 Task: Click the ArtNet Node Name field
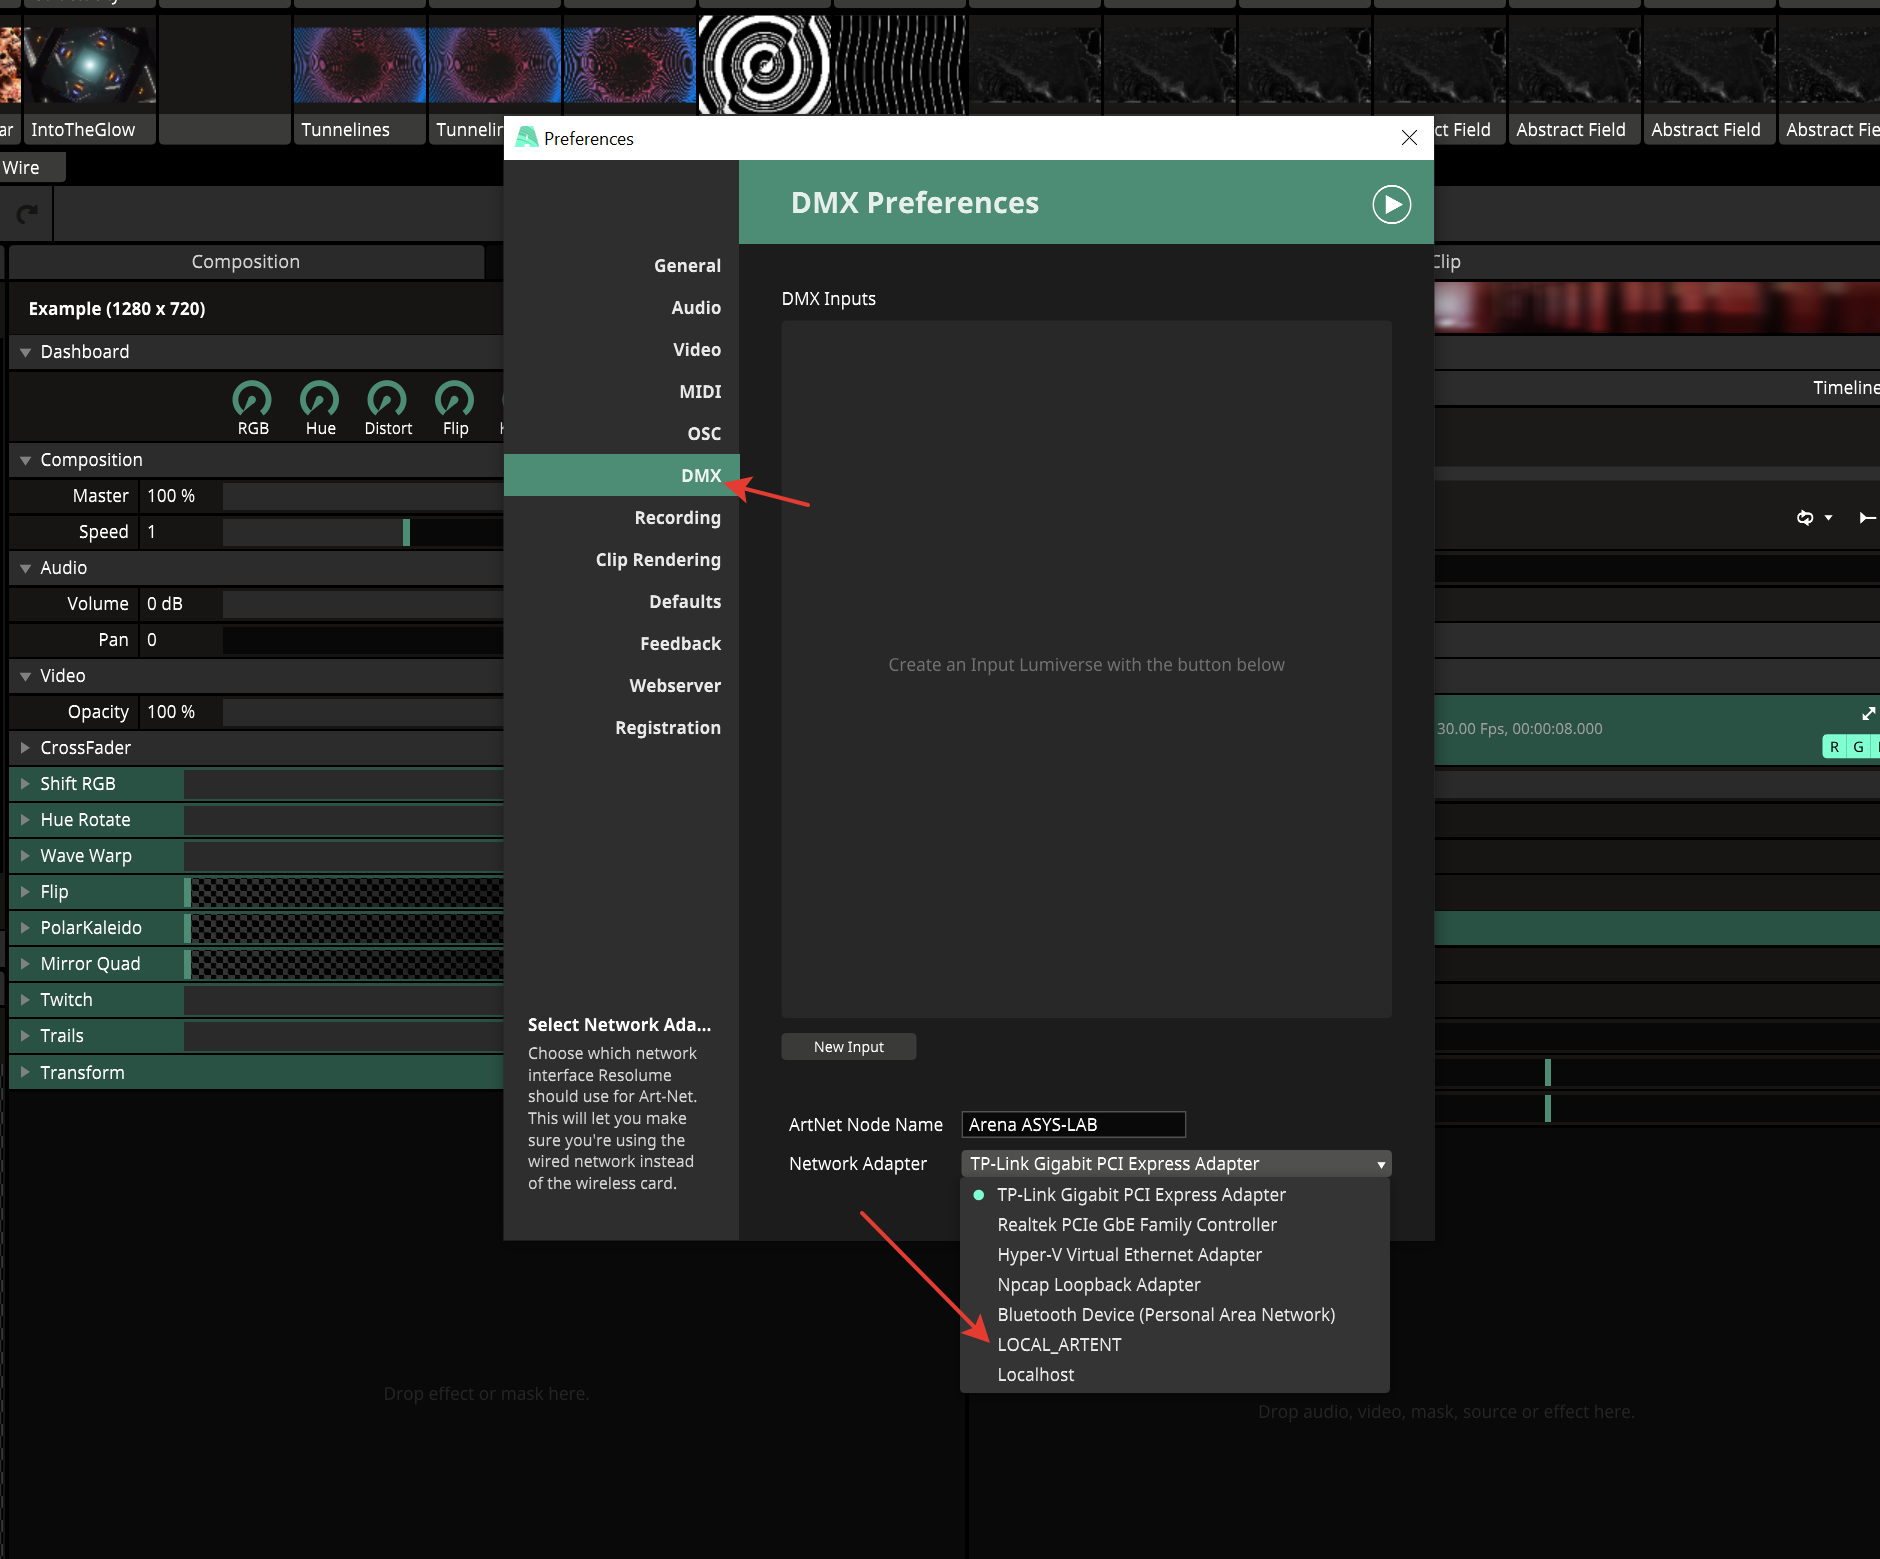1073,1125
